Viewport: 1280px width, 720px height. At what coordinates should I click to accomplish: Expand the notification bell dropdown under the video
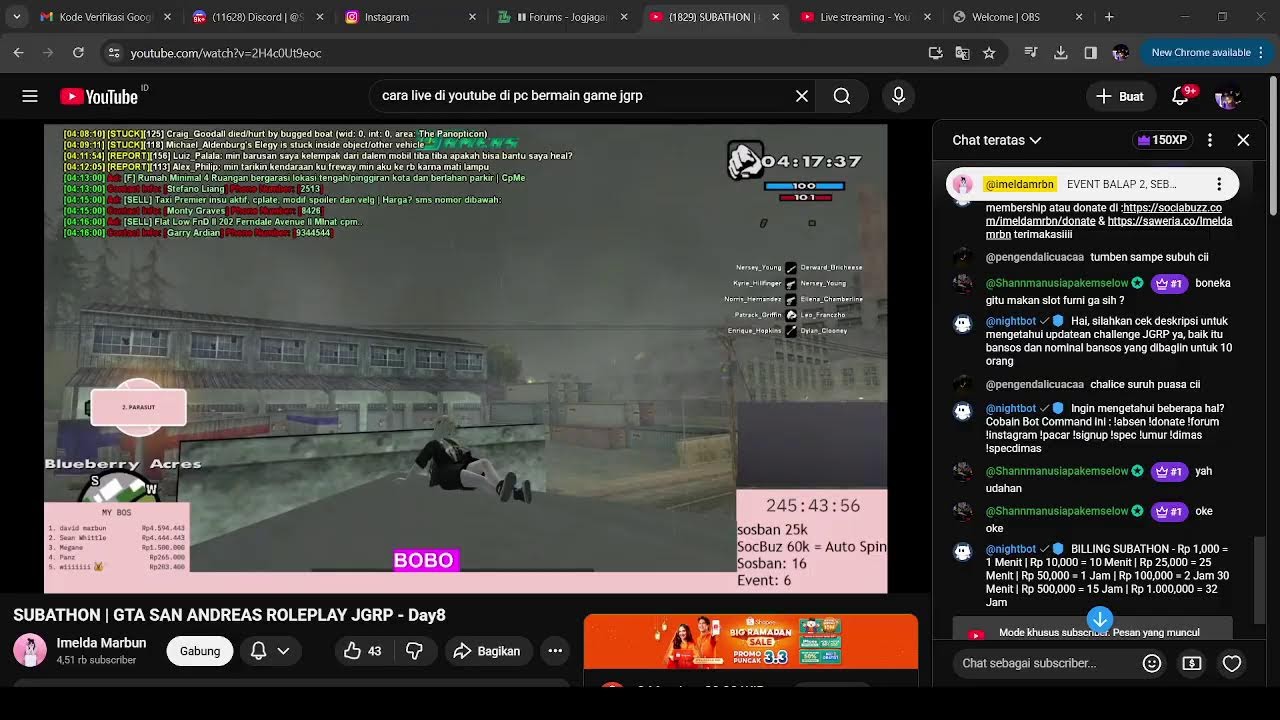point(270,651)
